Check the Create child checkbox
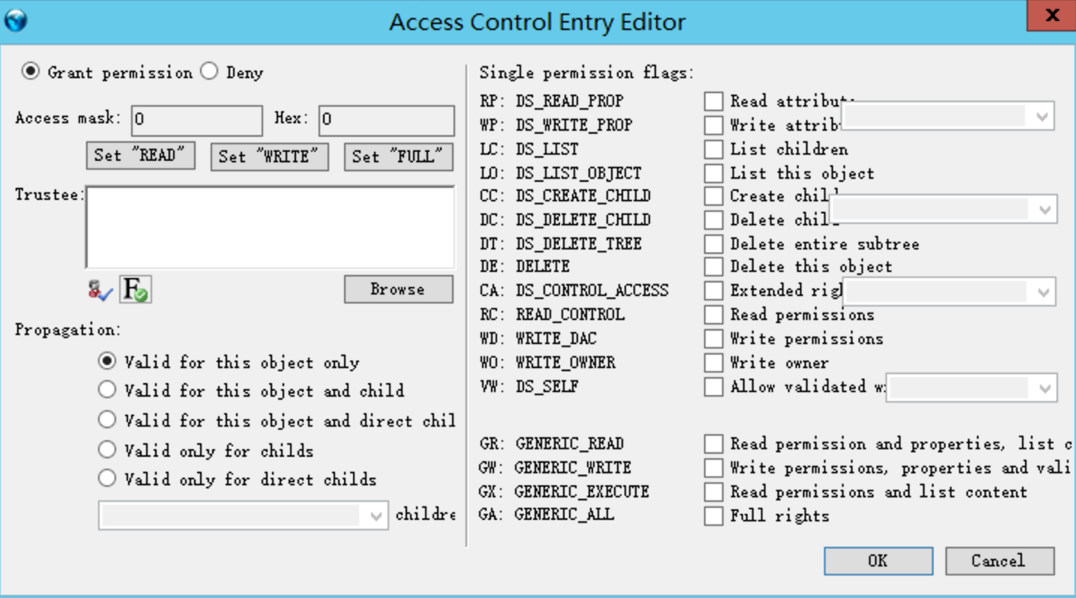This screenshot has height=598, width=1076. click(x=714, y=196)
